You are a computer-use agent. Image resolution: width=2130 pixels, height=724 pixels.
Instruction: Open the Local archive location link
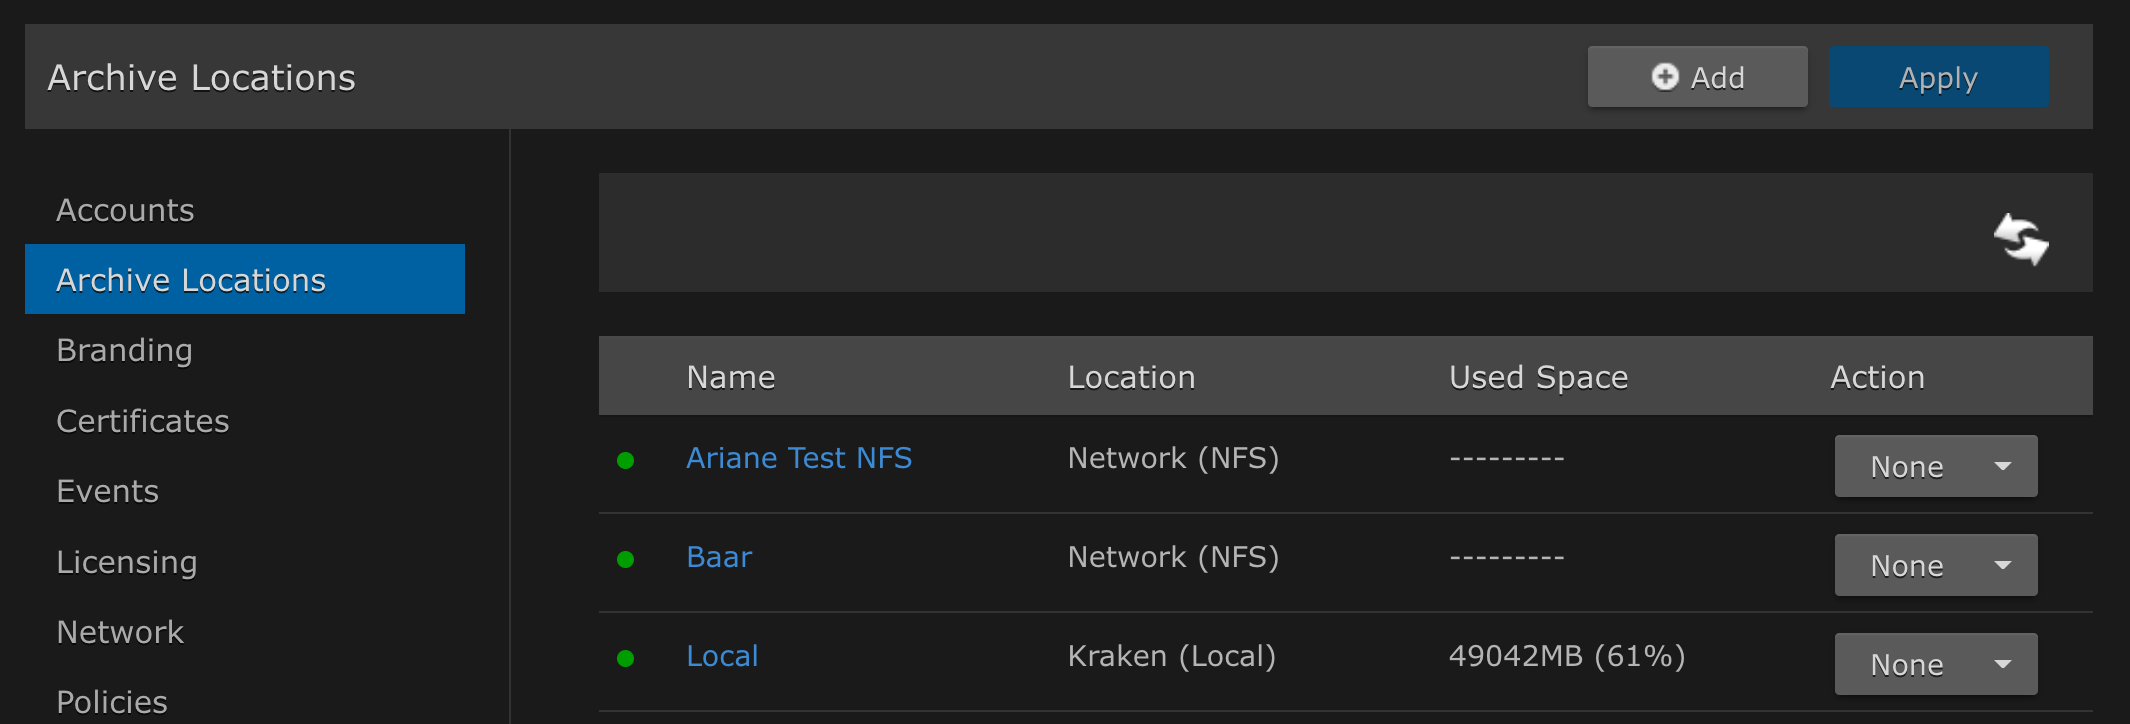tap(722, 656)
